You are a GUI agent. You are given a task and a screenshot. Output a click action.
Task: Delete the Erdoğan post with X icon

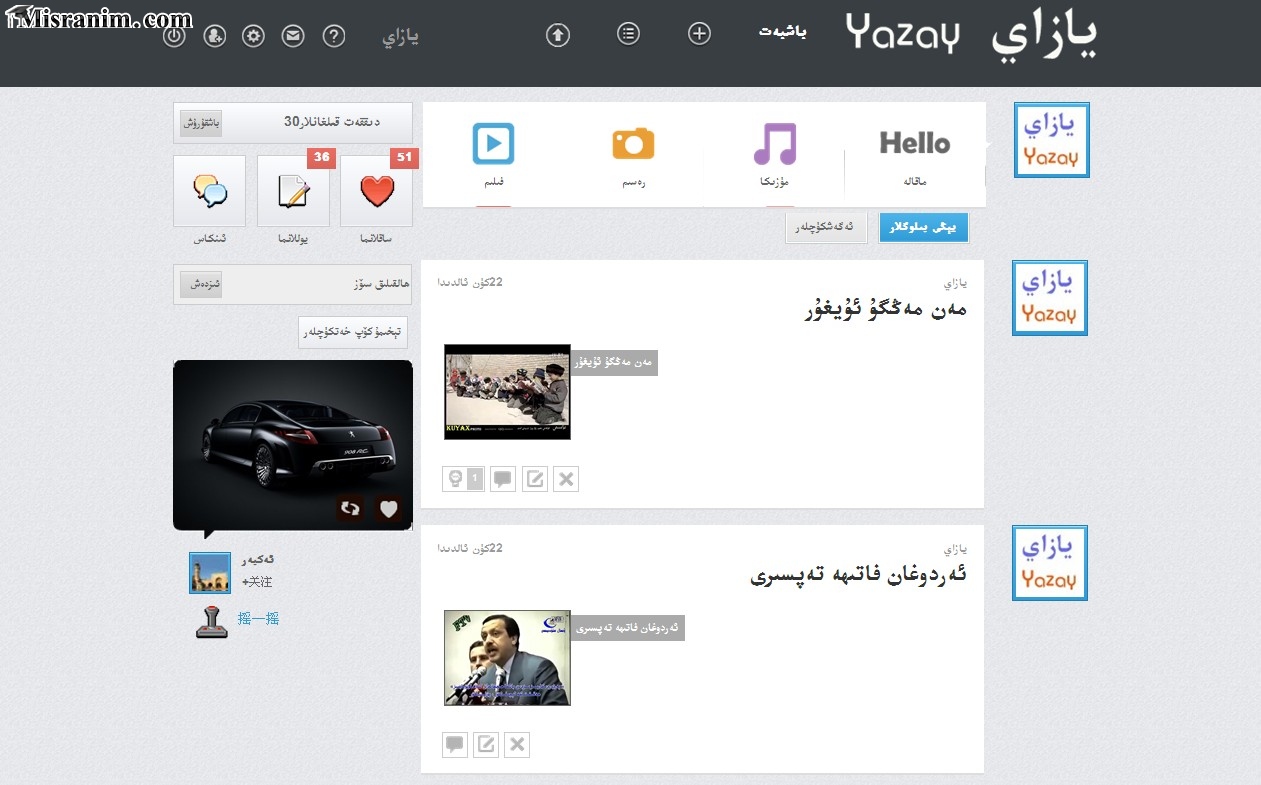click(517, 745)
